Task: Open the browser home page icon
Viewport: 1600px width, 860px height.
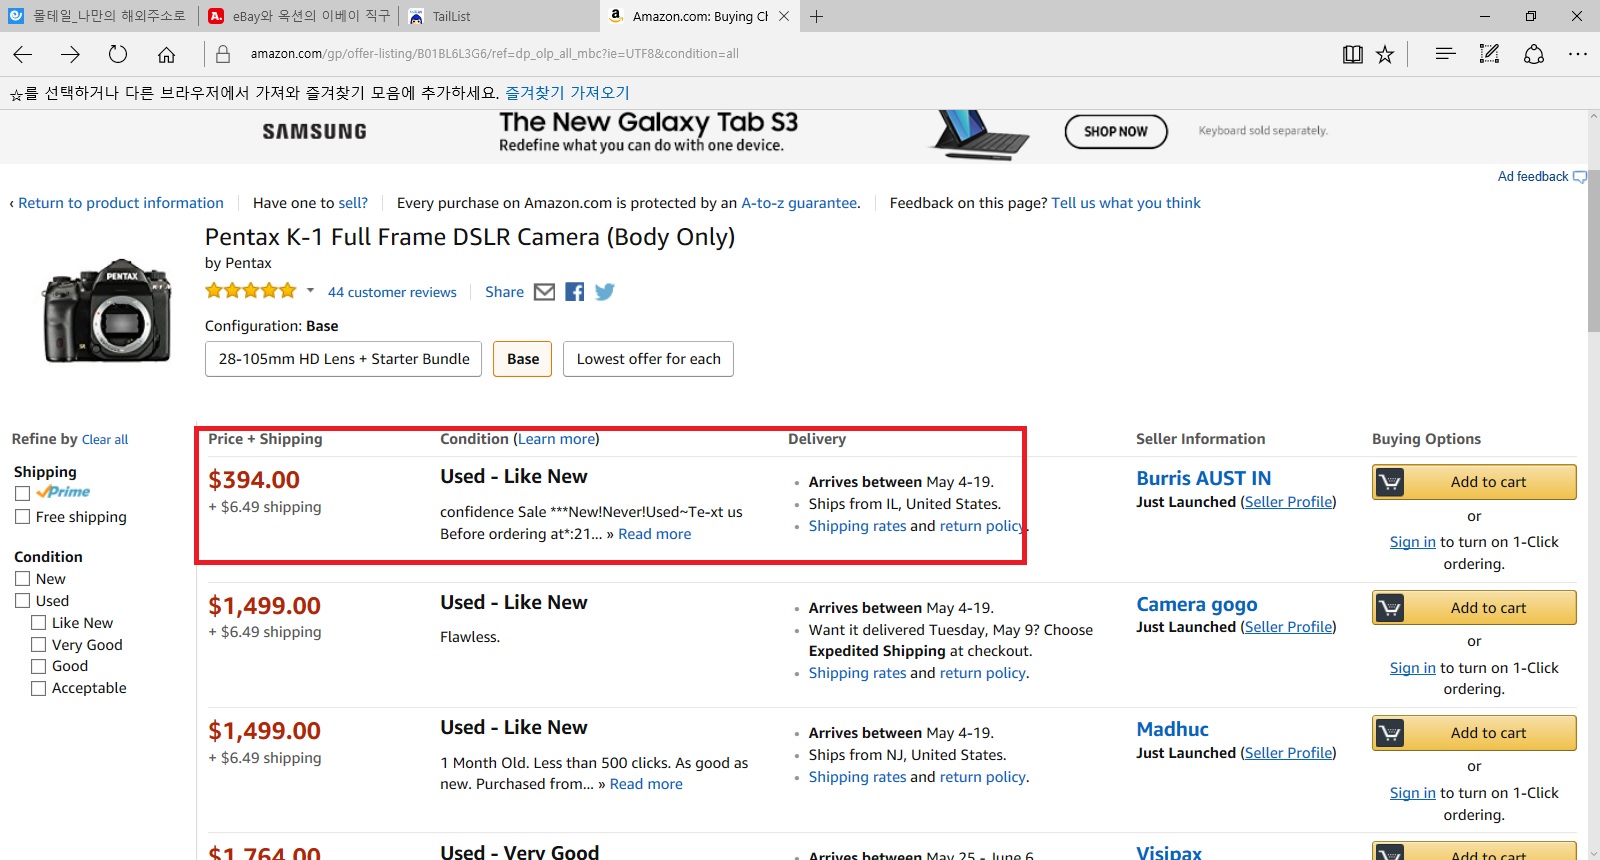Action: (166, 54)
